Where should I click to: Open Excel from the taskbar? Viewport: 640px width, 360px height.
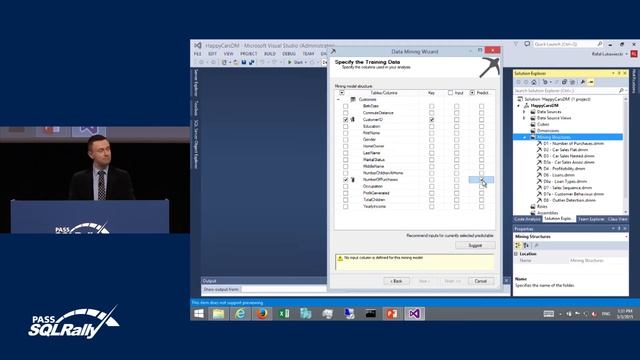pyautogui.click(x=284, y=313)
